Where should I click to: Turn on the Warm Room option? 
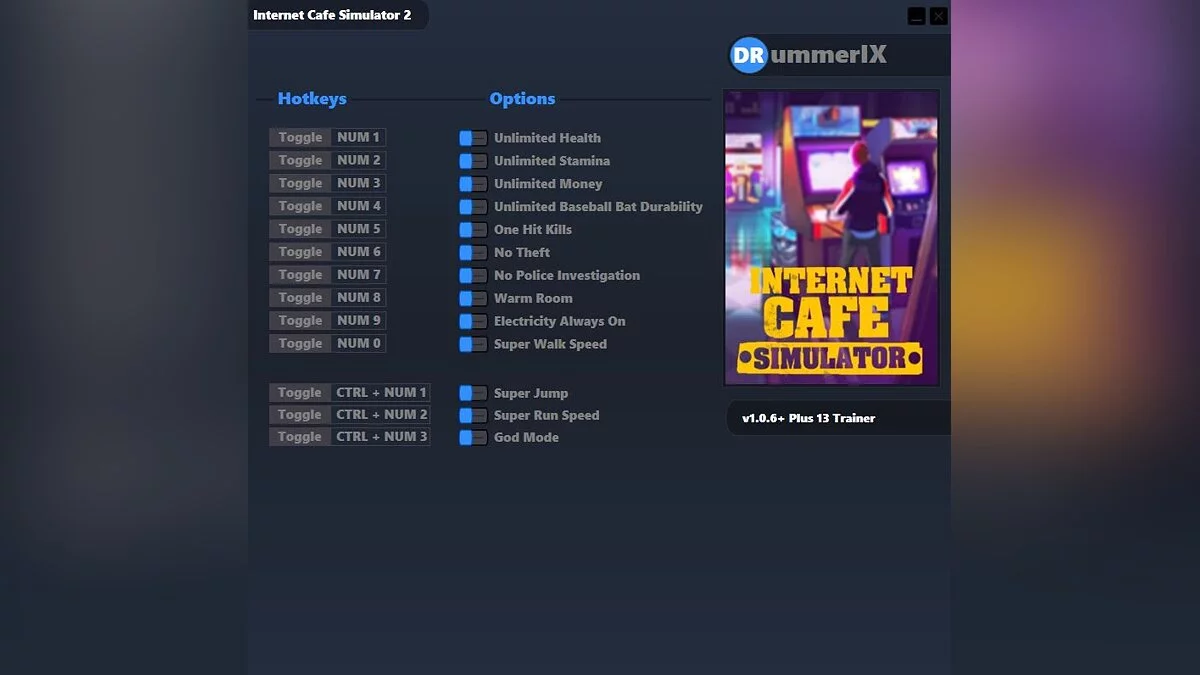click(472, 298)
